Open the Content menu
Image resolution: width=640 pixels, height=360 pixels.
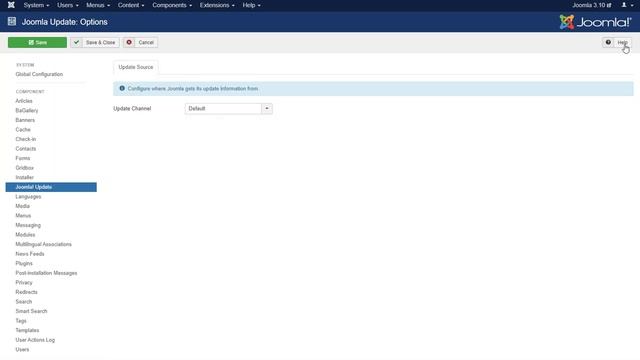pyautogui.click(x=131, y=5)
